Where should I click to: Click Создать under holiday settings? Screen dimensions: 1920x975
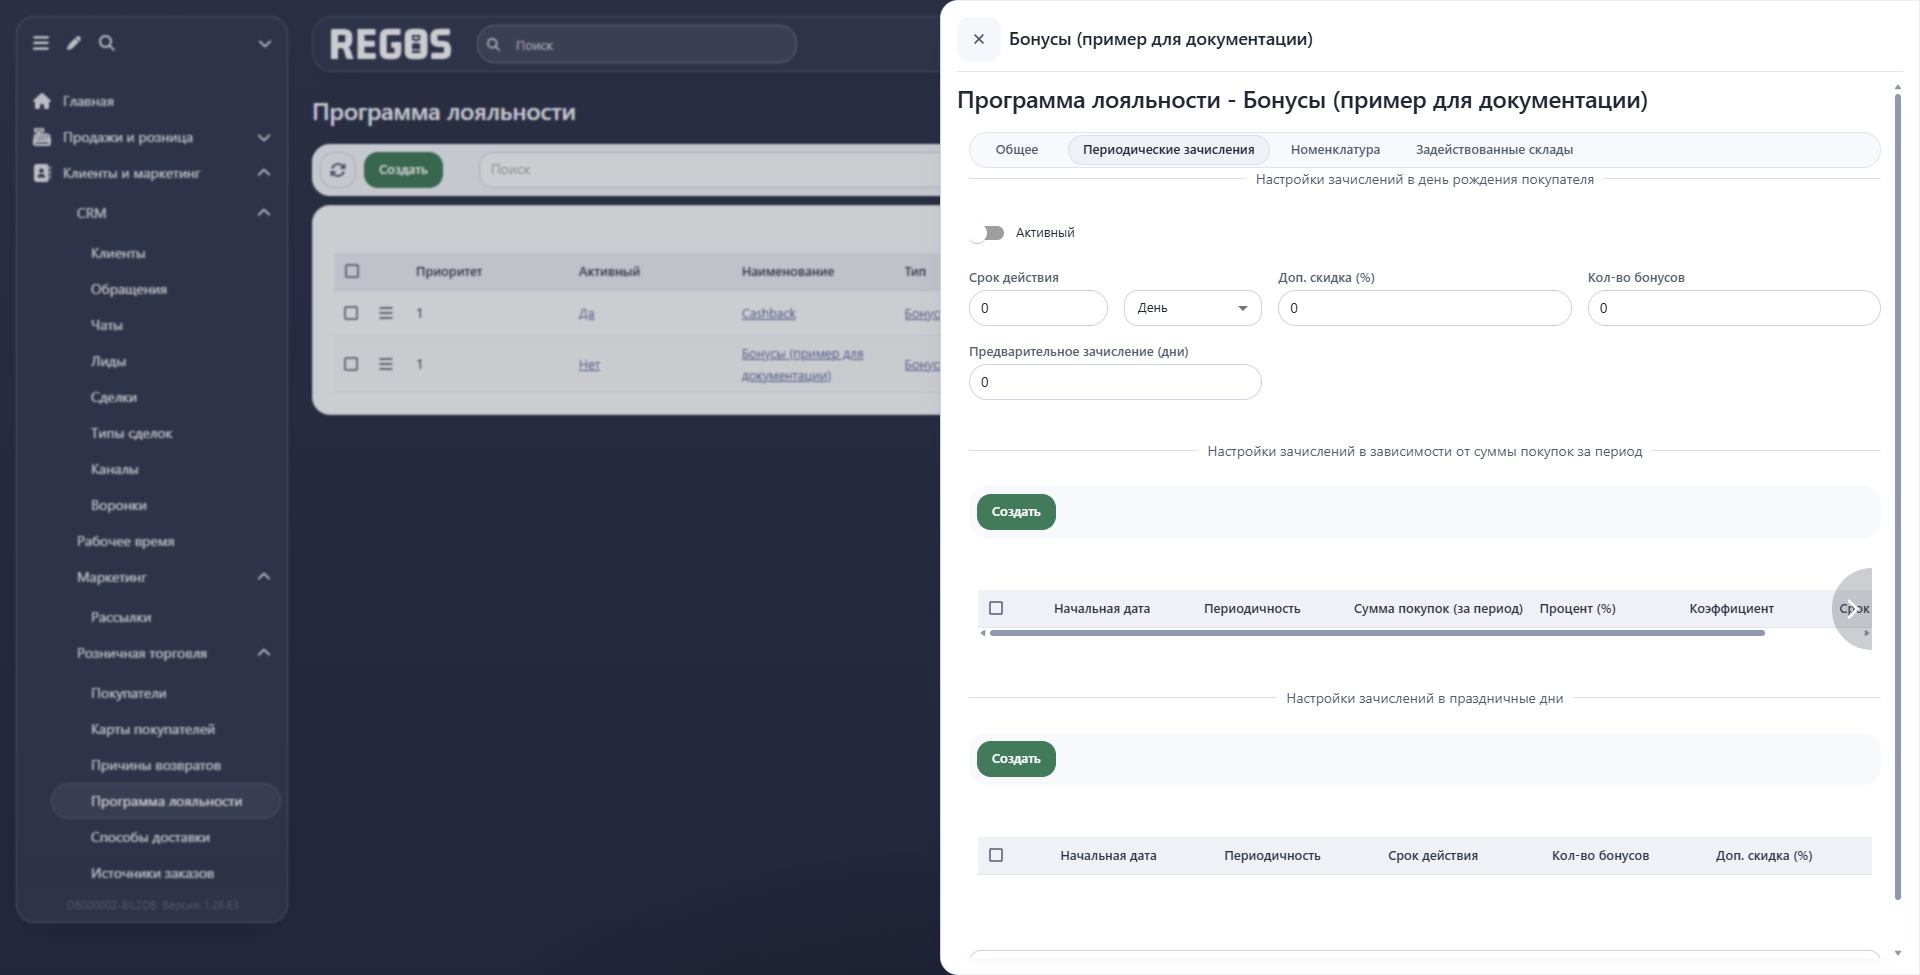click(1016, 759)
